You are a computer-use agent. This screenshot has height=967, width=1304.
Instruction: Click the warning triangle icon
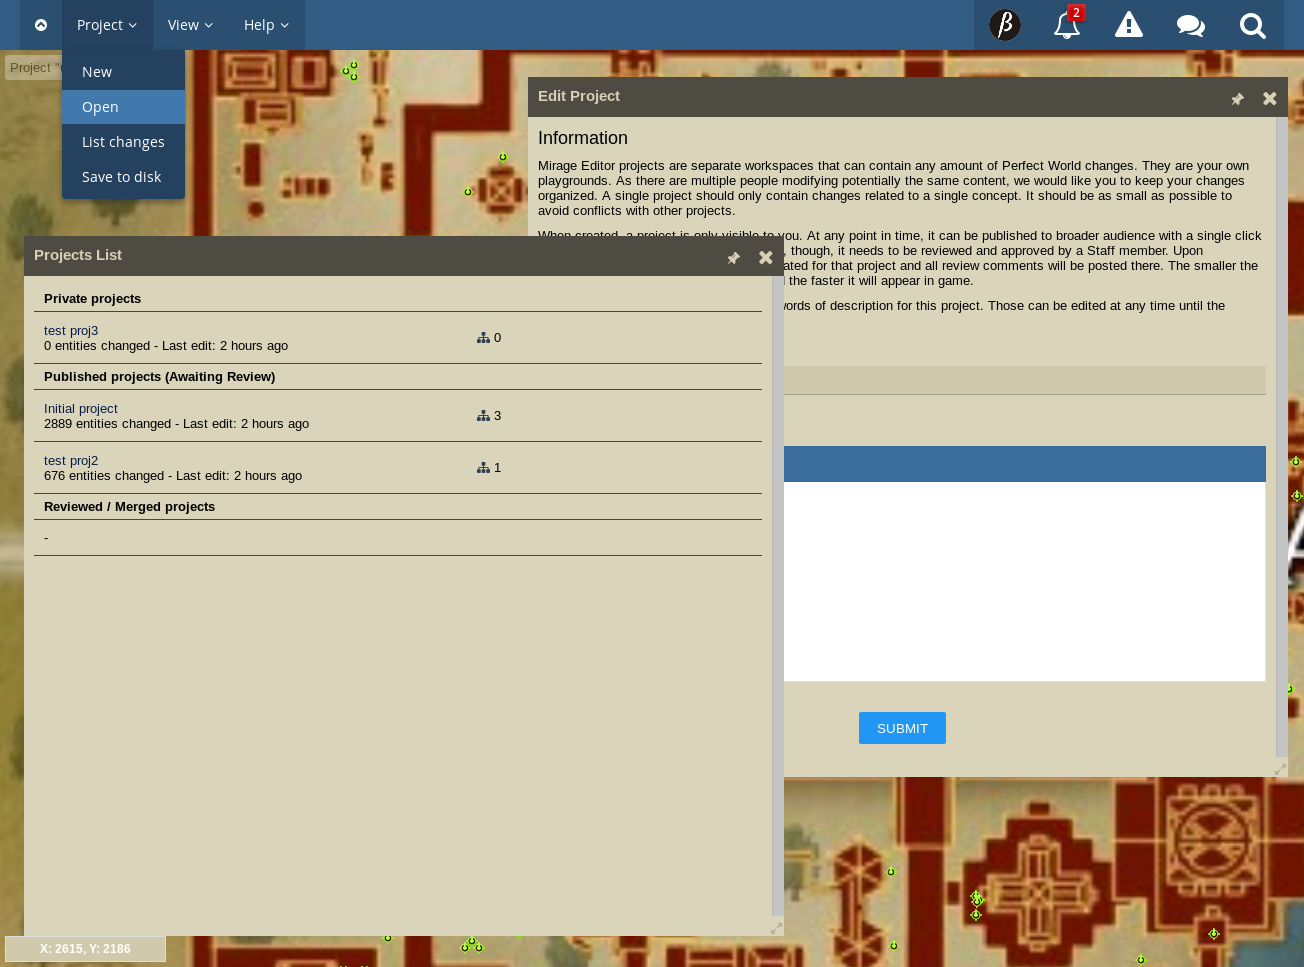pos(1128,25)
